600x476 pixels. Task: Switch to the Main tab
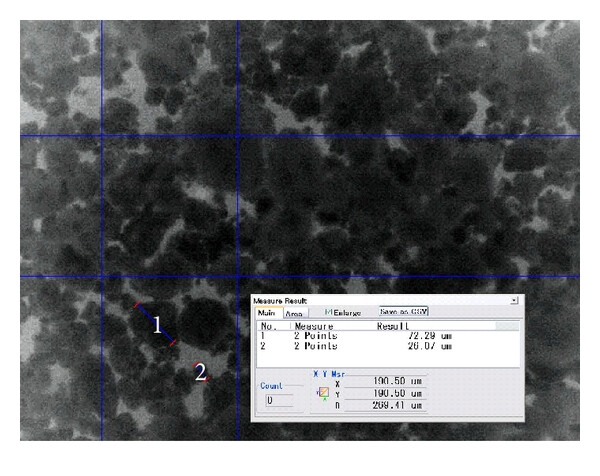pos(267,313)
